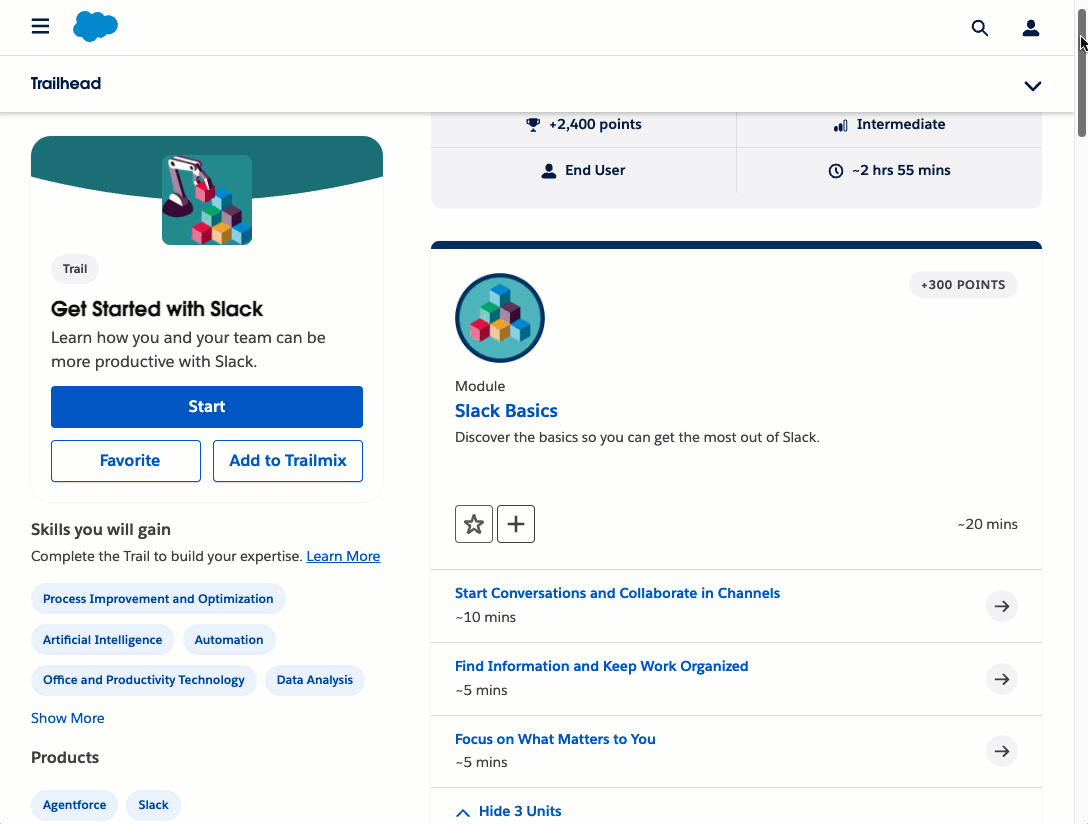Click the ~20 mins duration text
The height and width of the screenshot is (824, 1088).
[987, 524]
